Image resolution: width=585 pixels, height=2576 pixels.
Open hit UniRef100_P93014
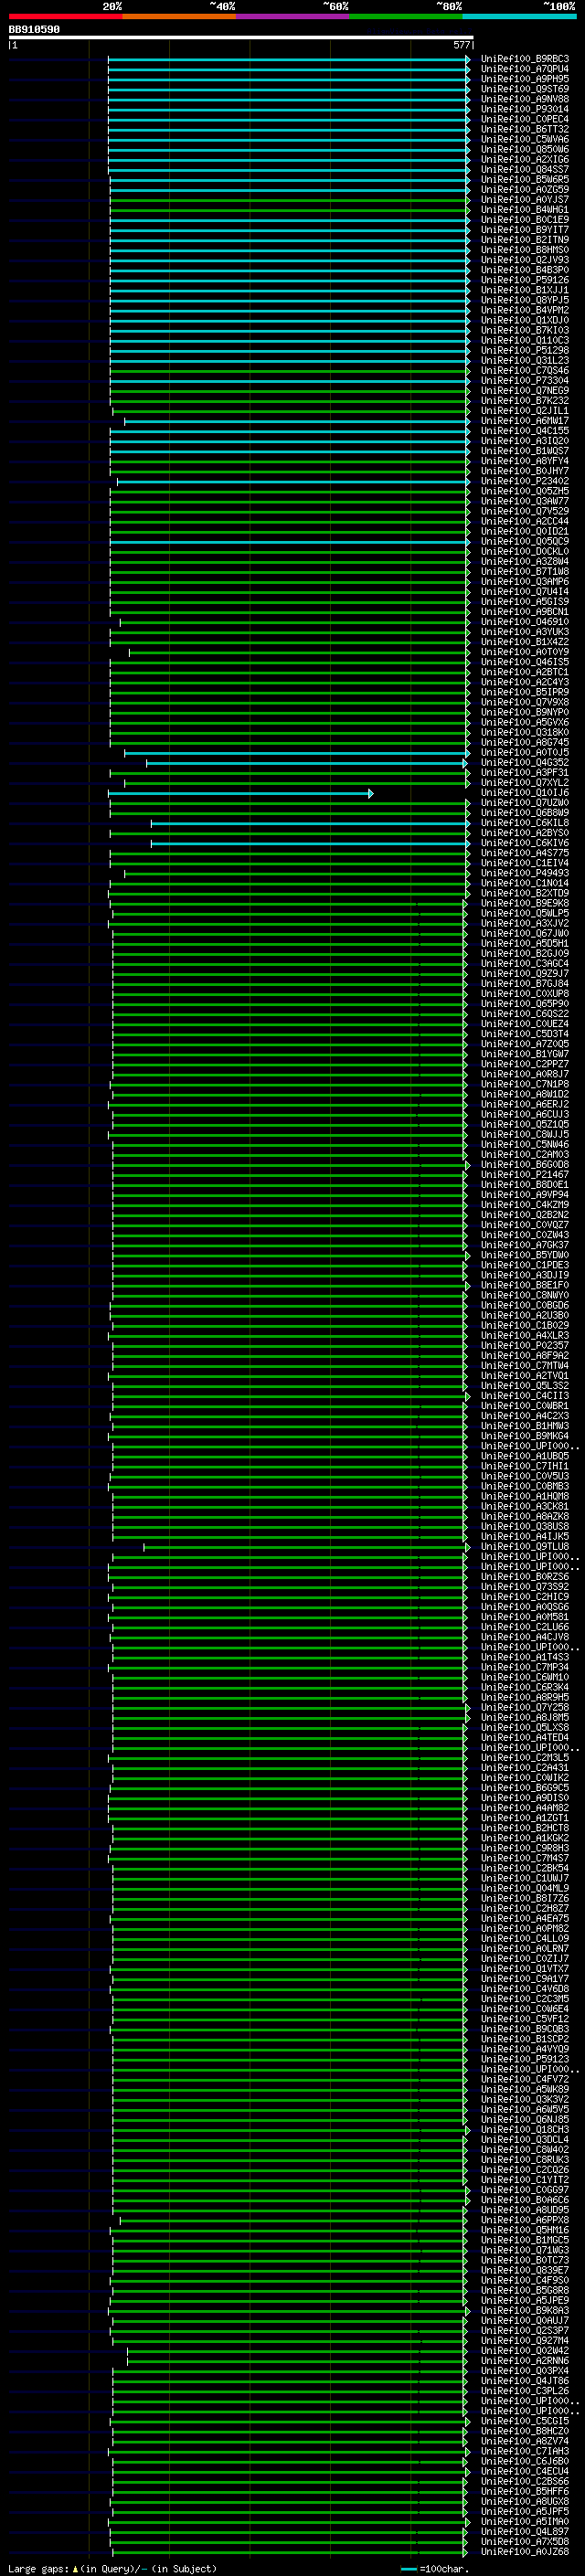[525, 109]
